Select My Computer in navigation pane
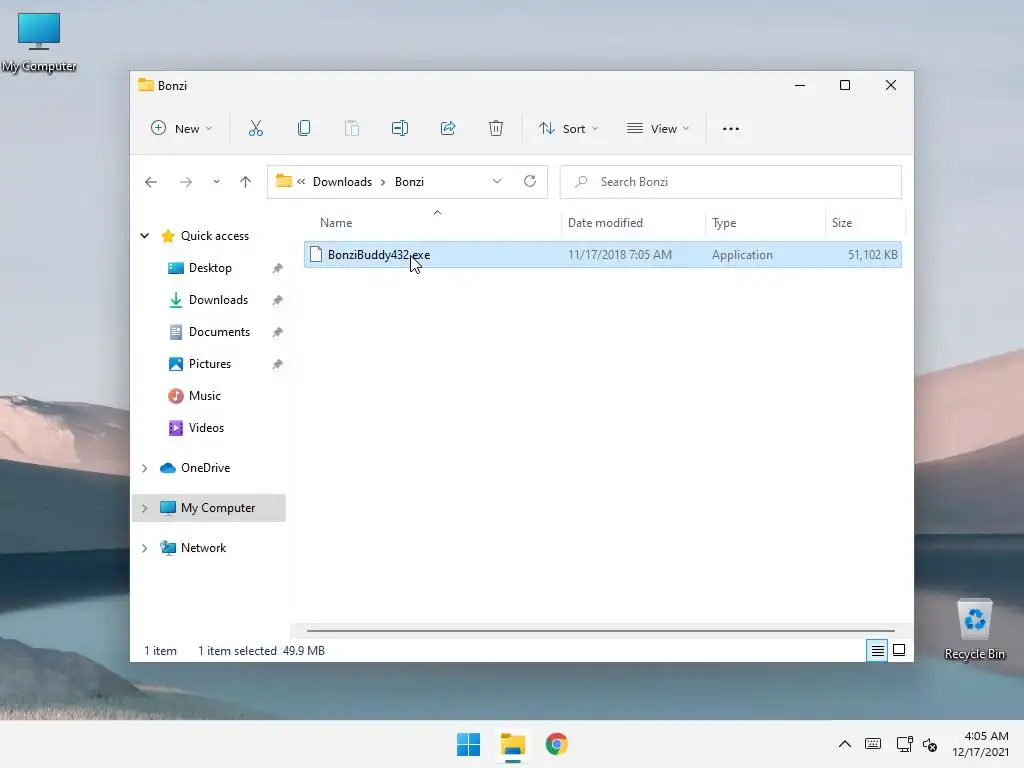 217,508
